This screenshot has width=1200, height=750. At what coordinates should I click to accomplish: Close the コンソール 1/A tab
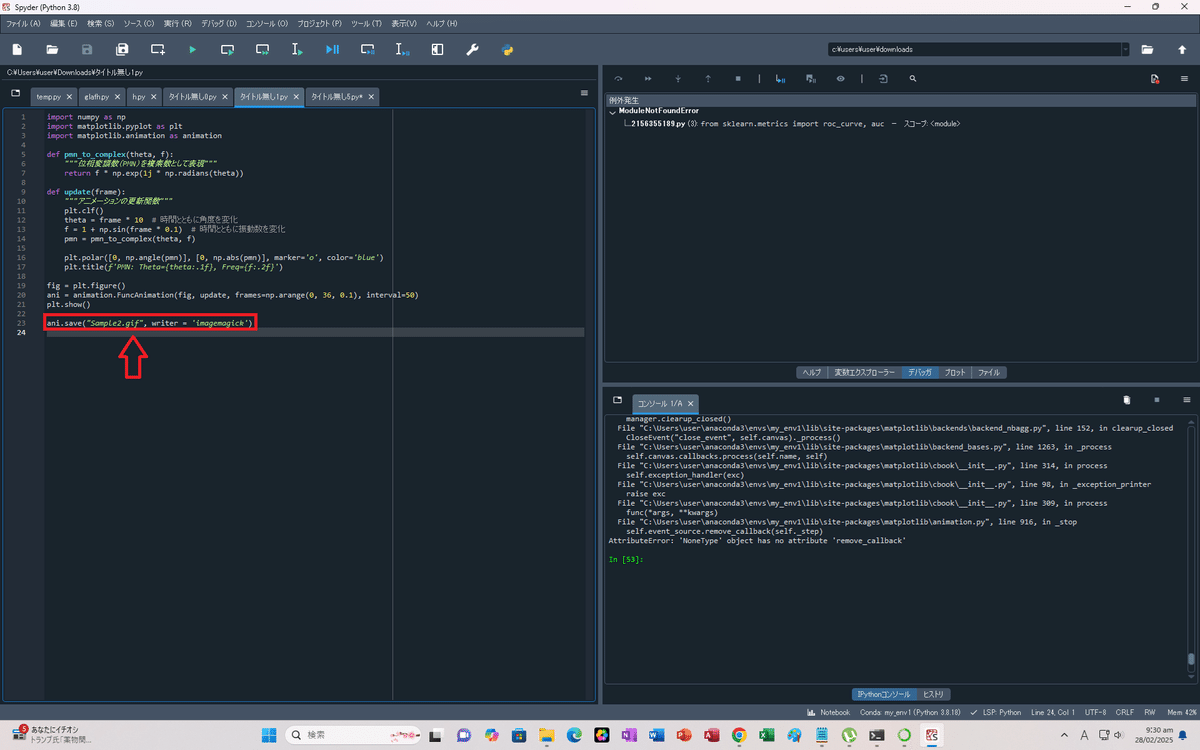(x=691, y=403)
